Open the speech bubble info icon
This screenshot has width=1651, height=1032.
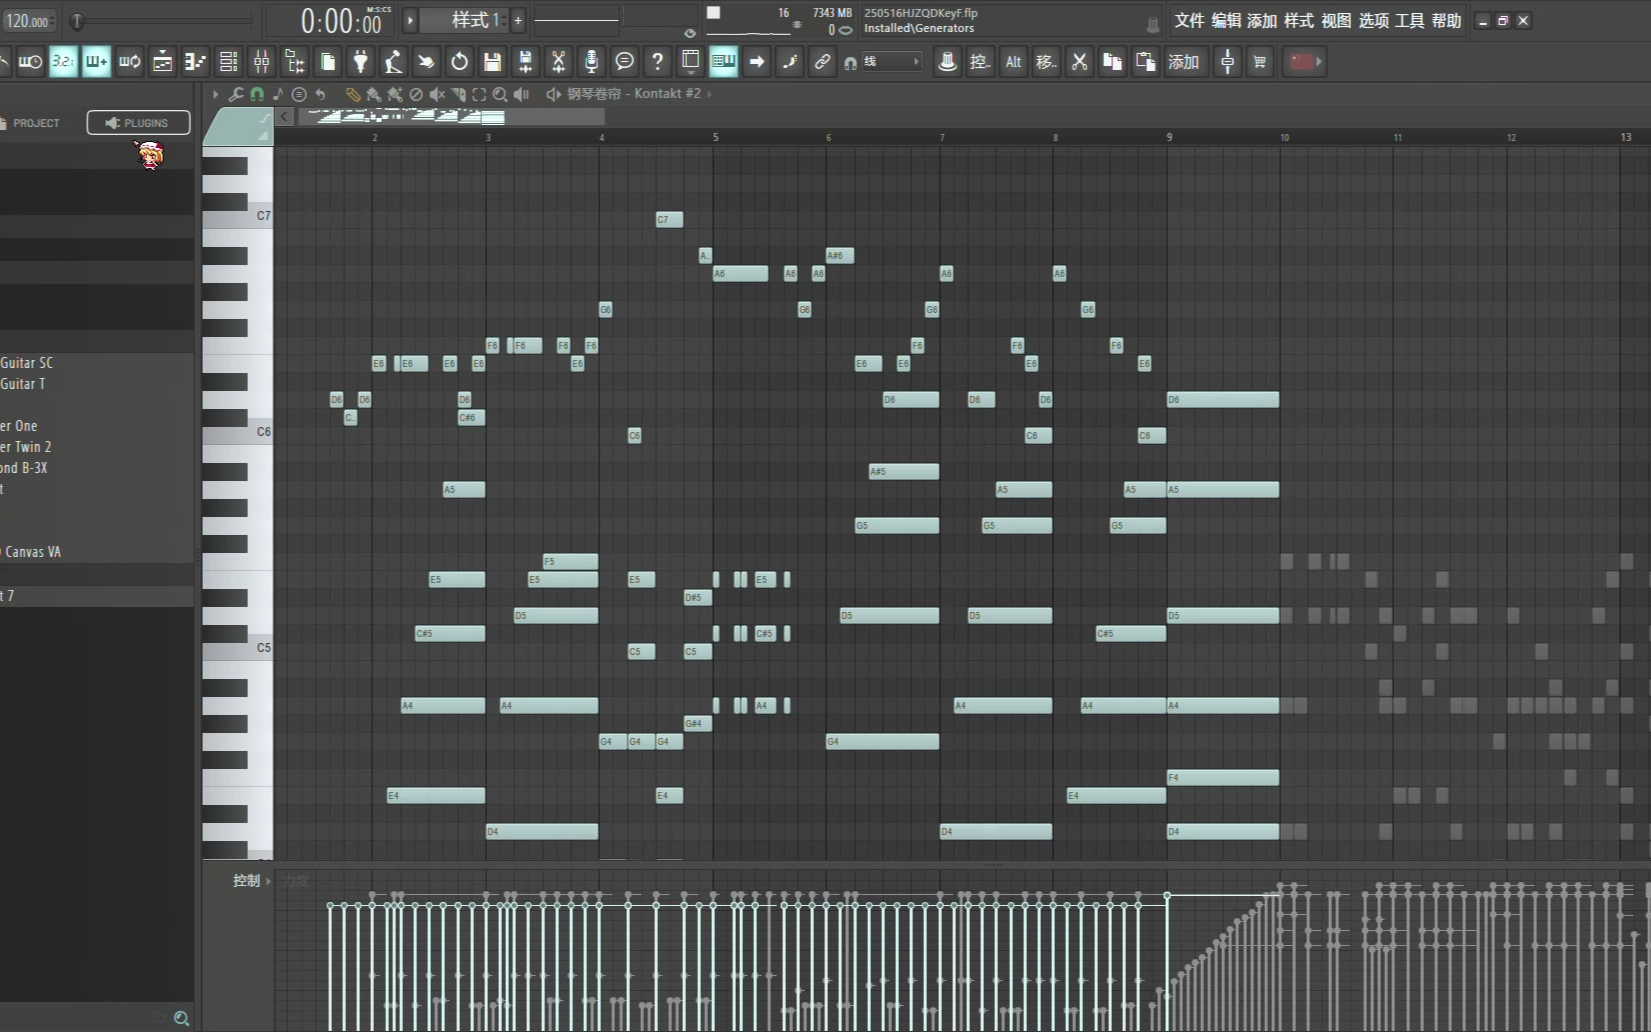pos(624,62)
